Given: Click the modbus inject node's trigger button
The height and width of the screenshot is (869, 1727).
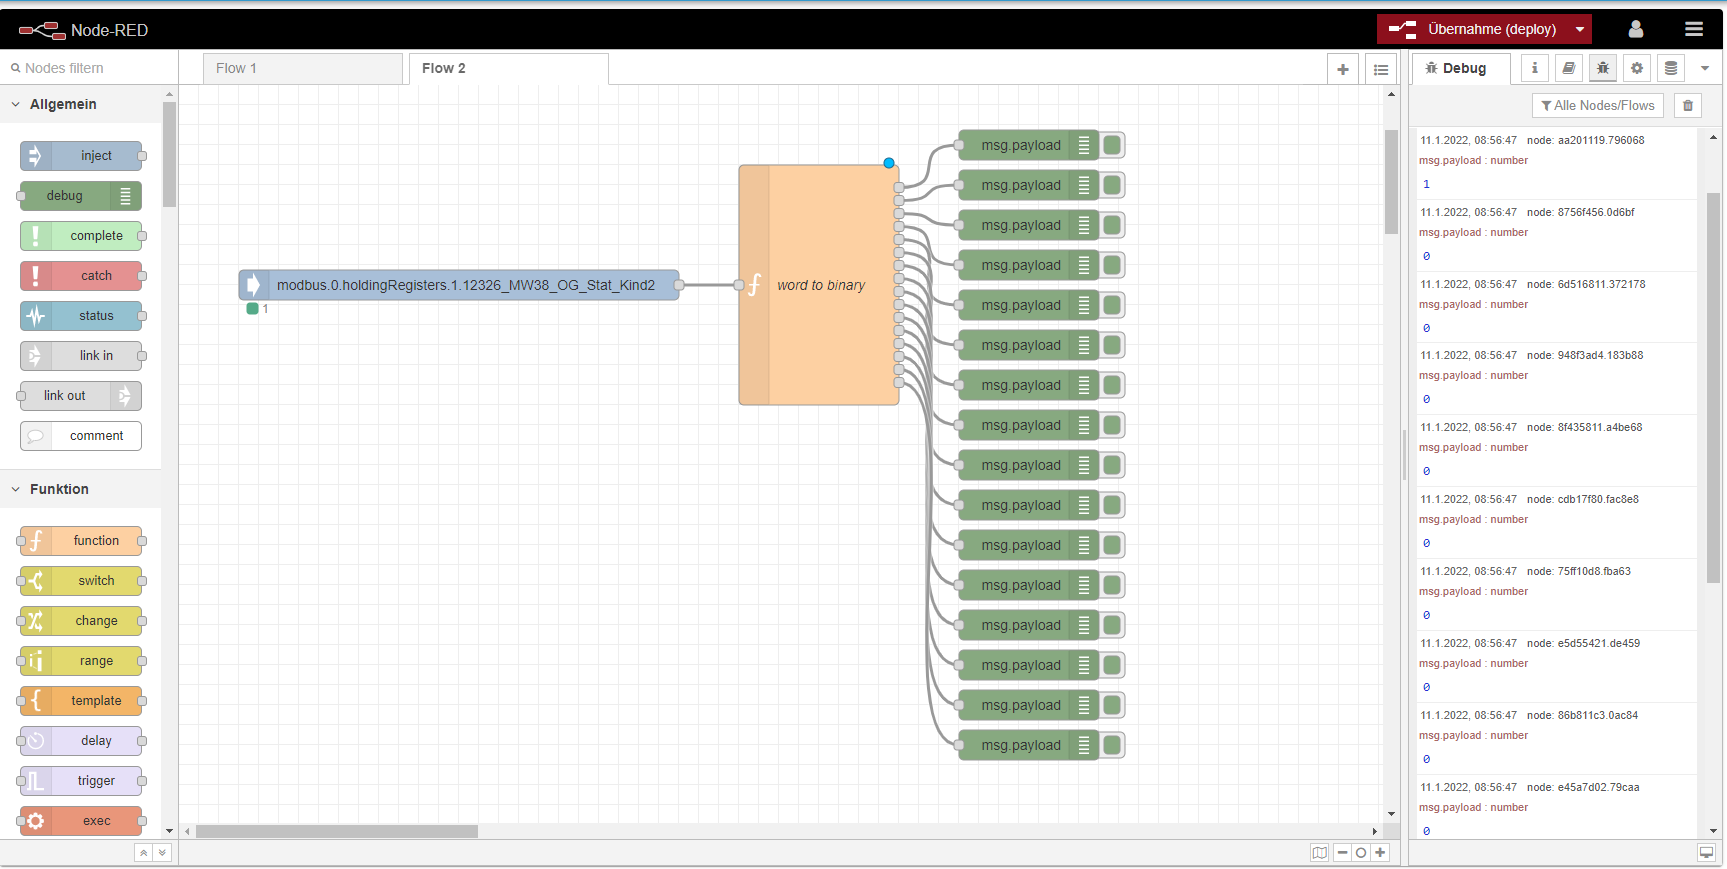Looking at the screenshot, I should [252, 285].
